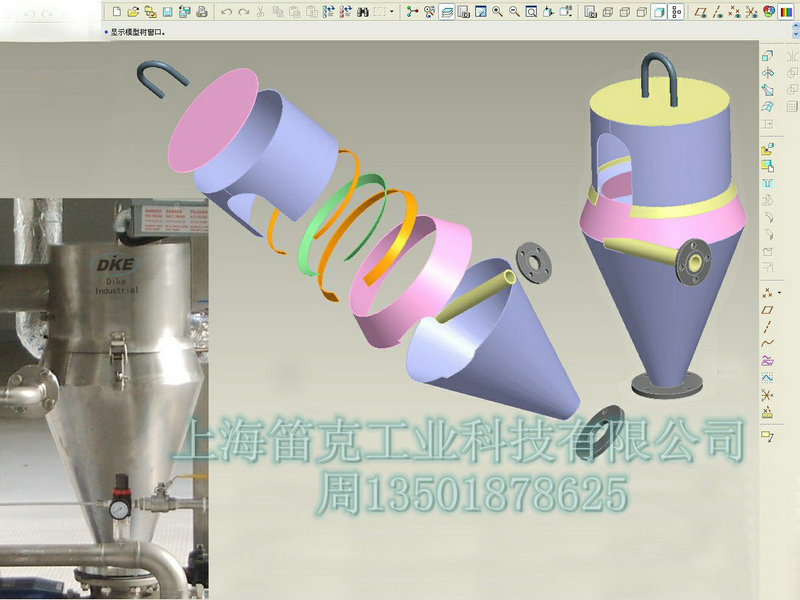The image size is (800, 600).
Task: Click the New file icon
Action: tap(116, 12)
